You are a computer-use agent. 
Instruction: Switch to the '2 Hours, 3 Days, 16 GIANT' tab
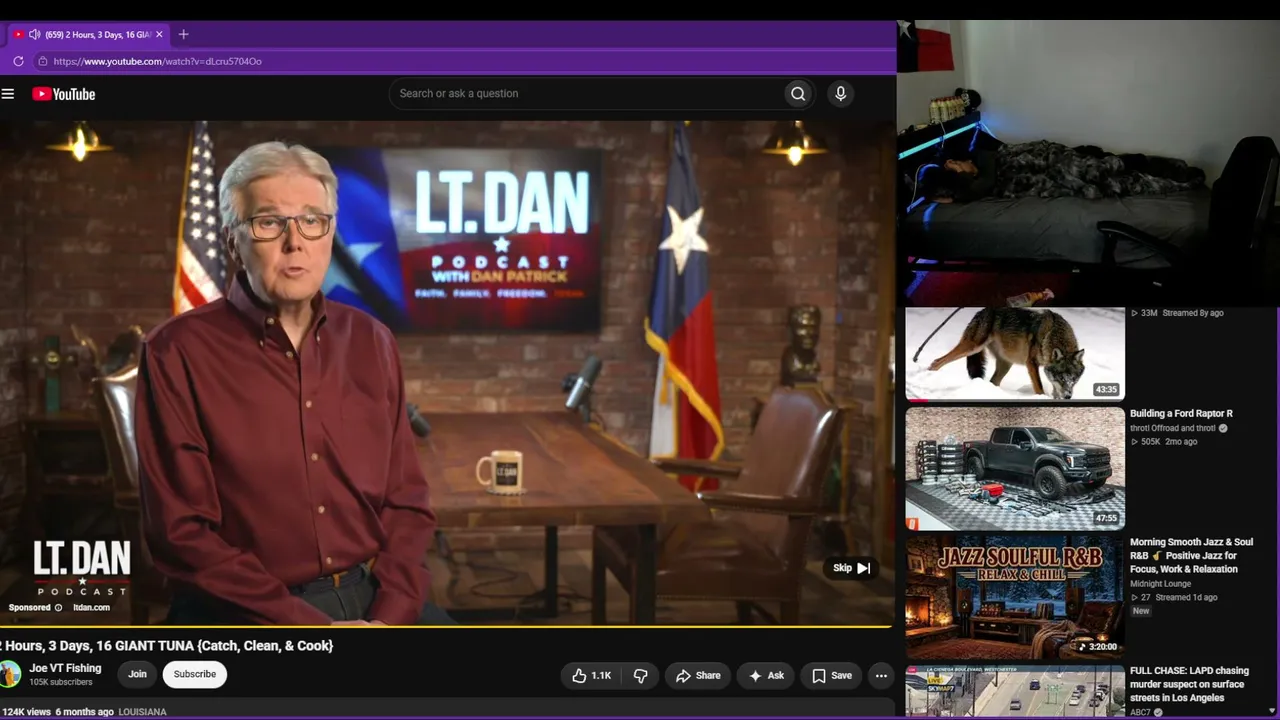(x=89, y=34)
